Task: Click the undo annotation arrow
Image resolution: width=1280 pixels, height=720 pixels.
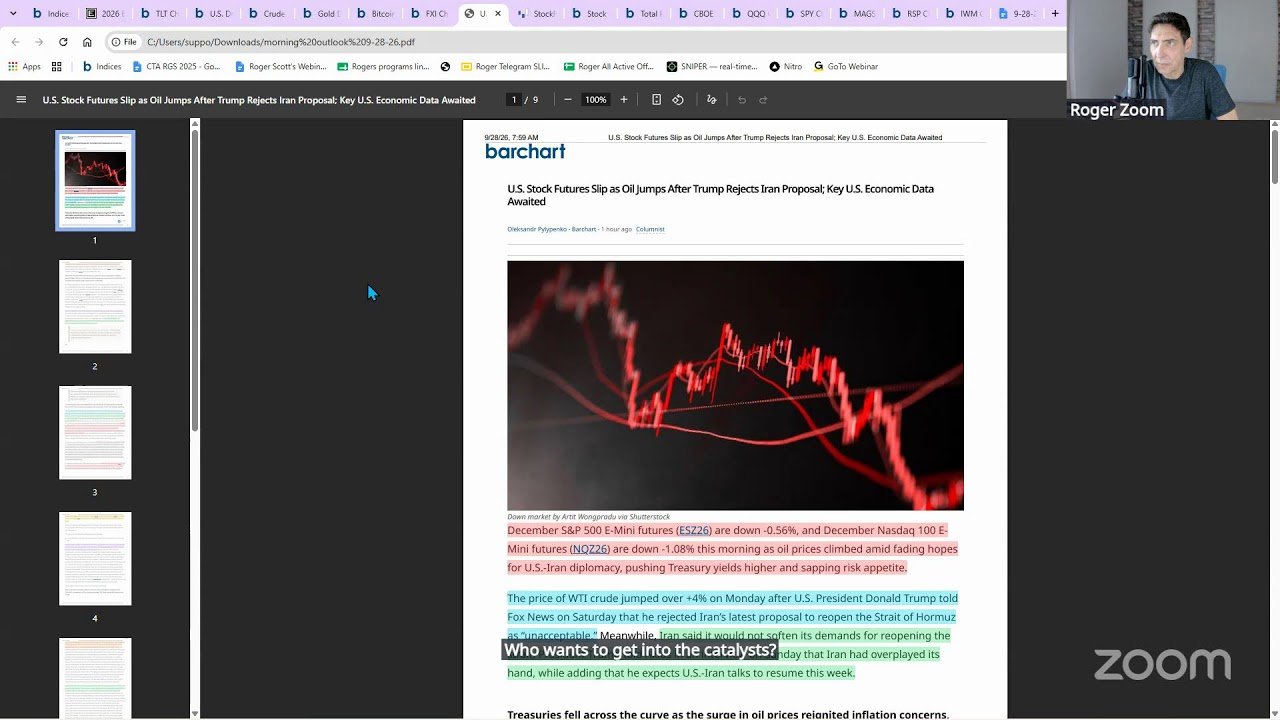Action: [742, 100]
